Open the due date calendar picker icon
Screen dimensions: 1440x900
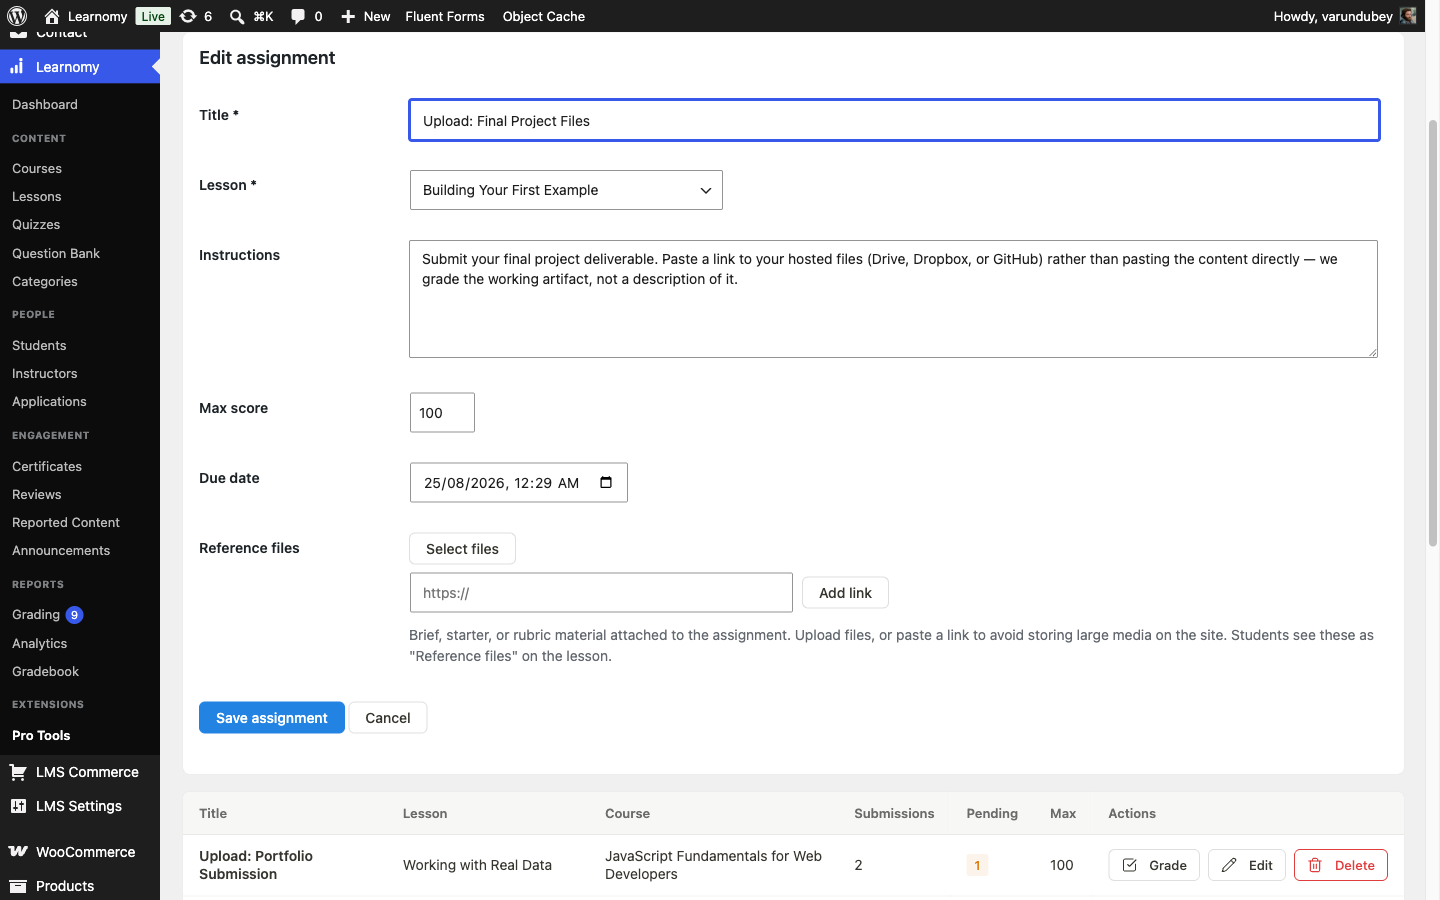pyautogui.click(x=606, y=483)
